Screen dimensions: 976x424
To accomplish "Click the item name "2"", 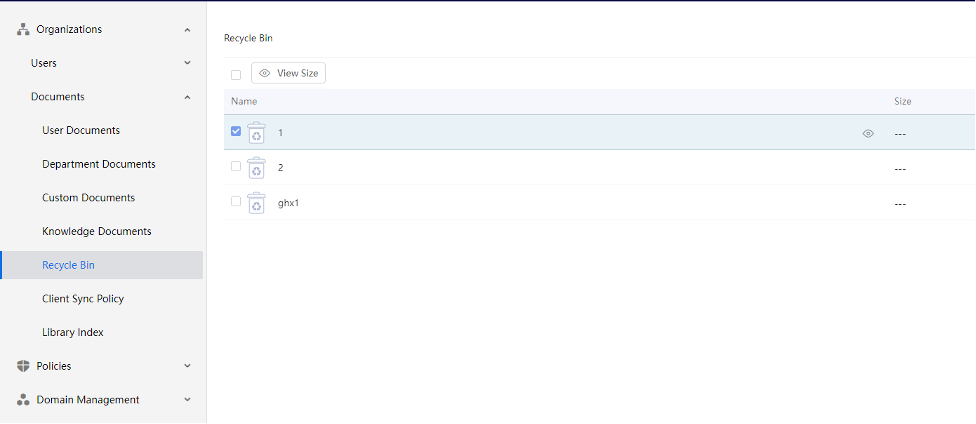I will [x=281, y=167].
